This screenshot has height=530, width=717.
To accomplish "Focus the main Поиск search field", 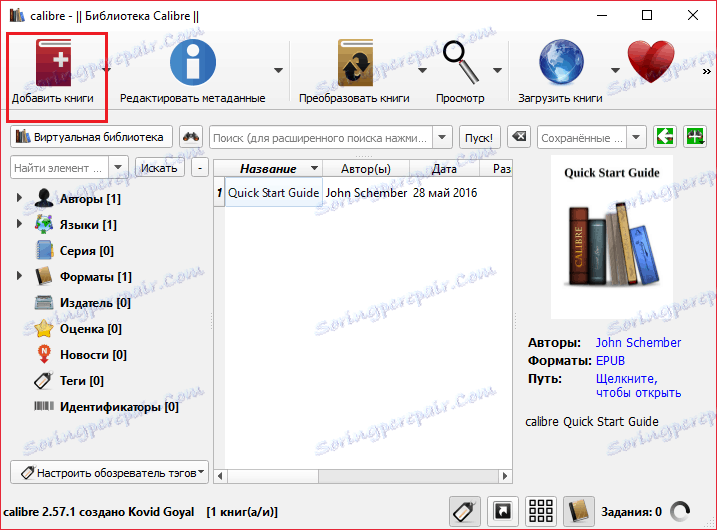I will 321,137.
